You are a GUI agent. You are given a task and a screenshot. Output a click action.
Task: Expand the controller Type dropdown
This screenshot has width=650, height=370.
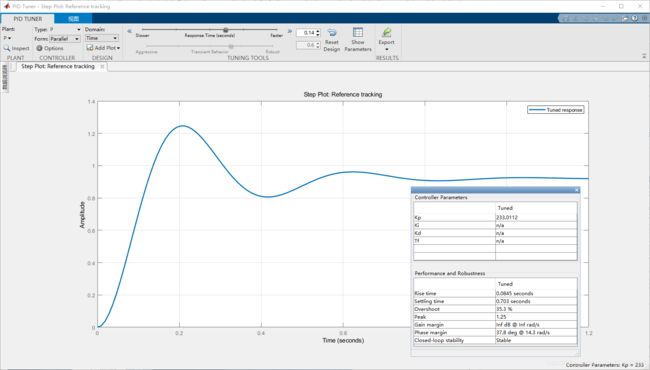(64, 29)
